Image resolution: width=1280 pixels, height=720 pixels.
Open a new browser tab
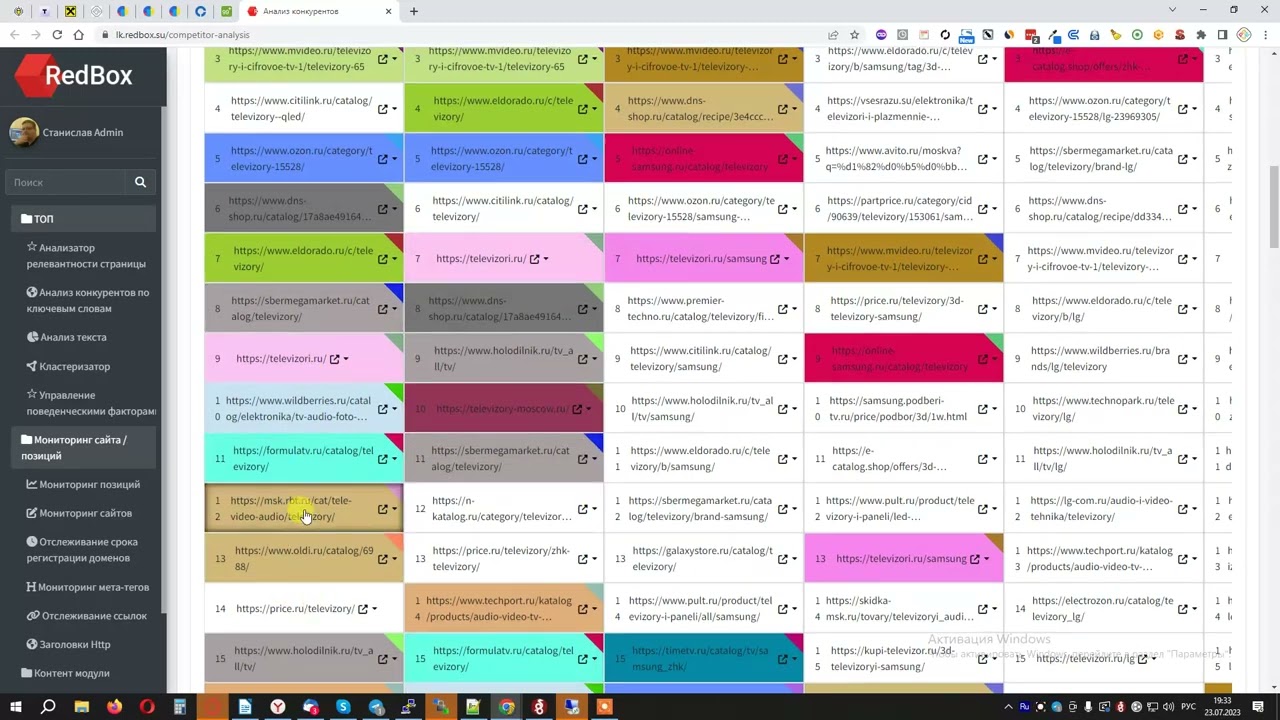tap(414, 11)
